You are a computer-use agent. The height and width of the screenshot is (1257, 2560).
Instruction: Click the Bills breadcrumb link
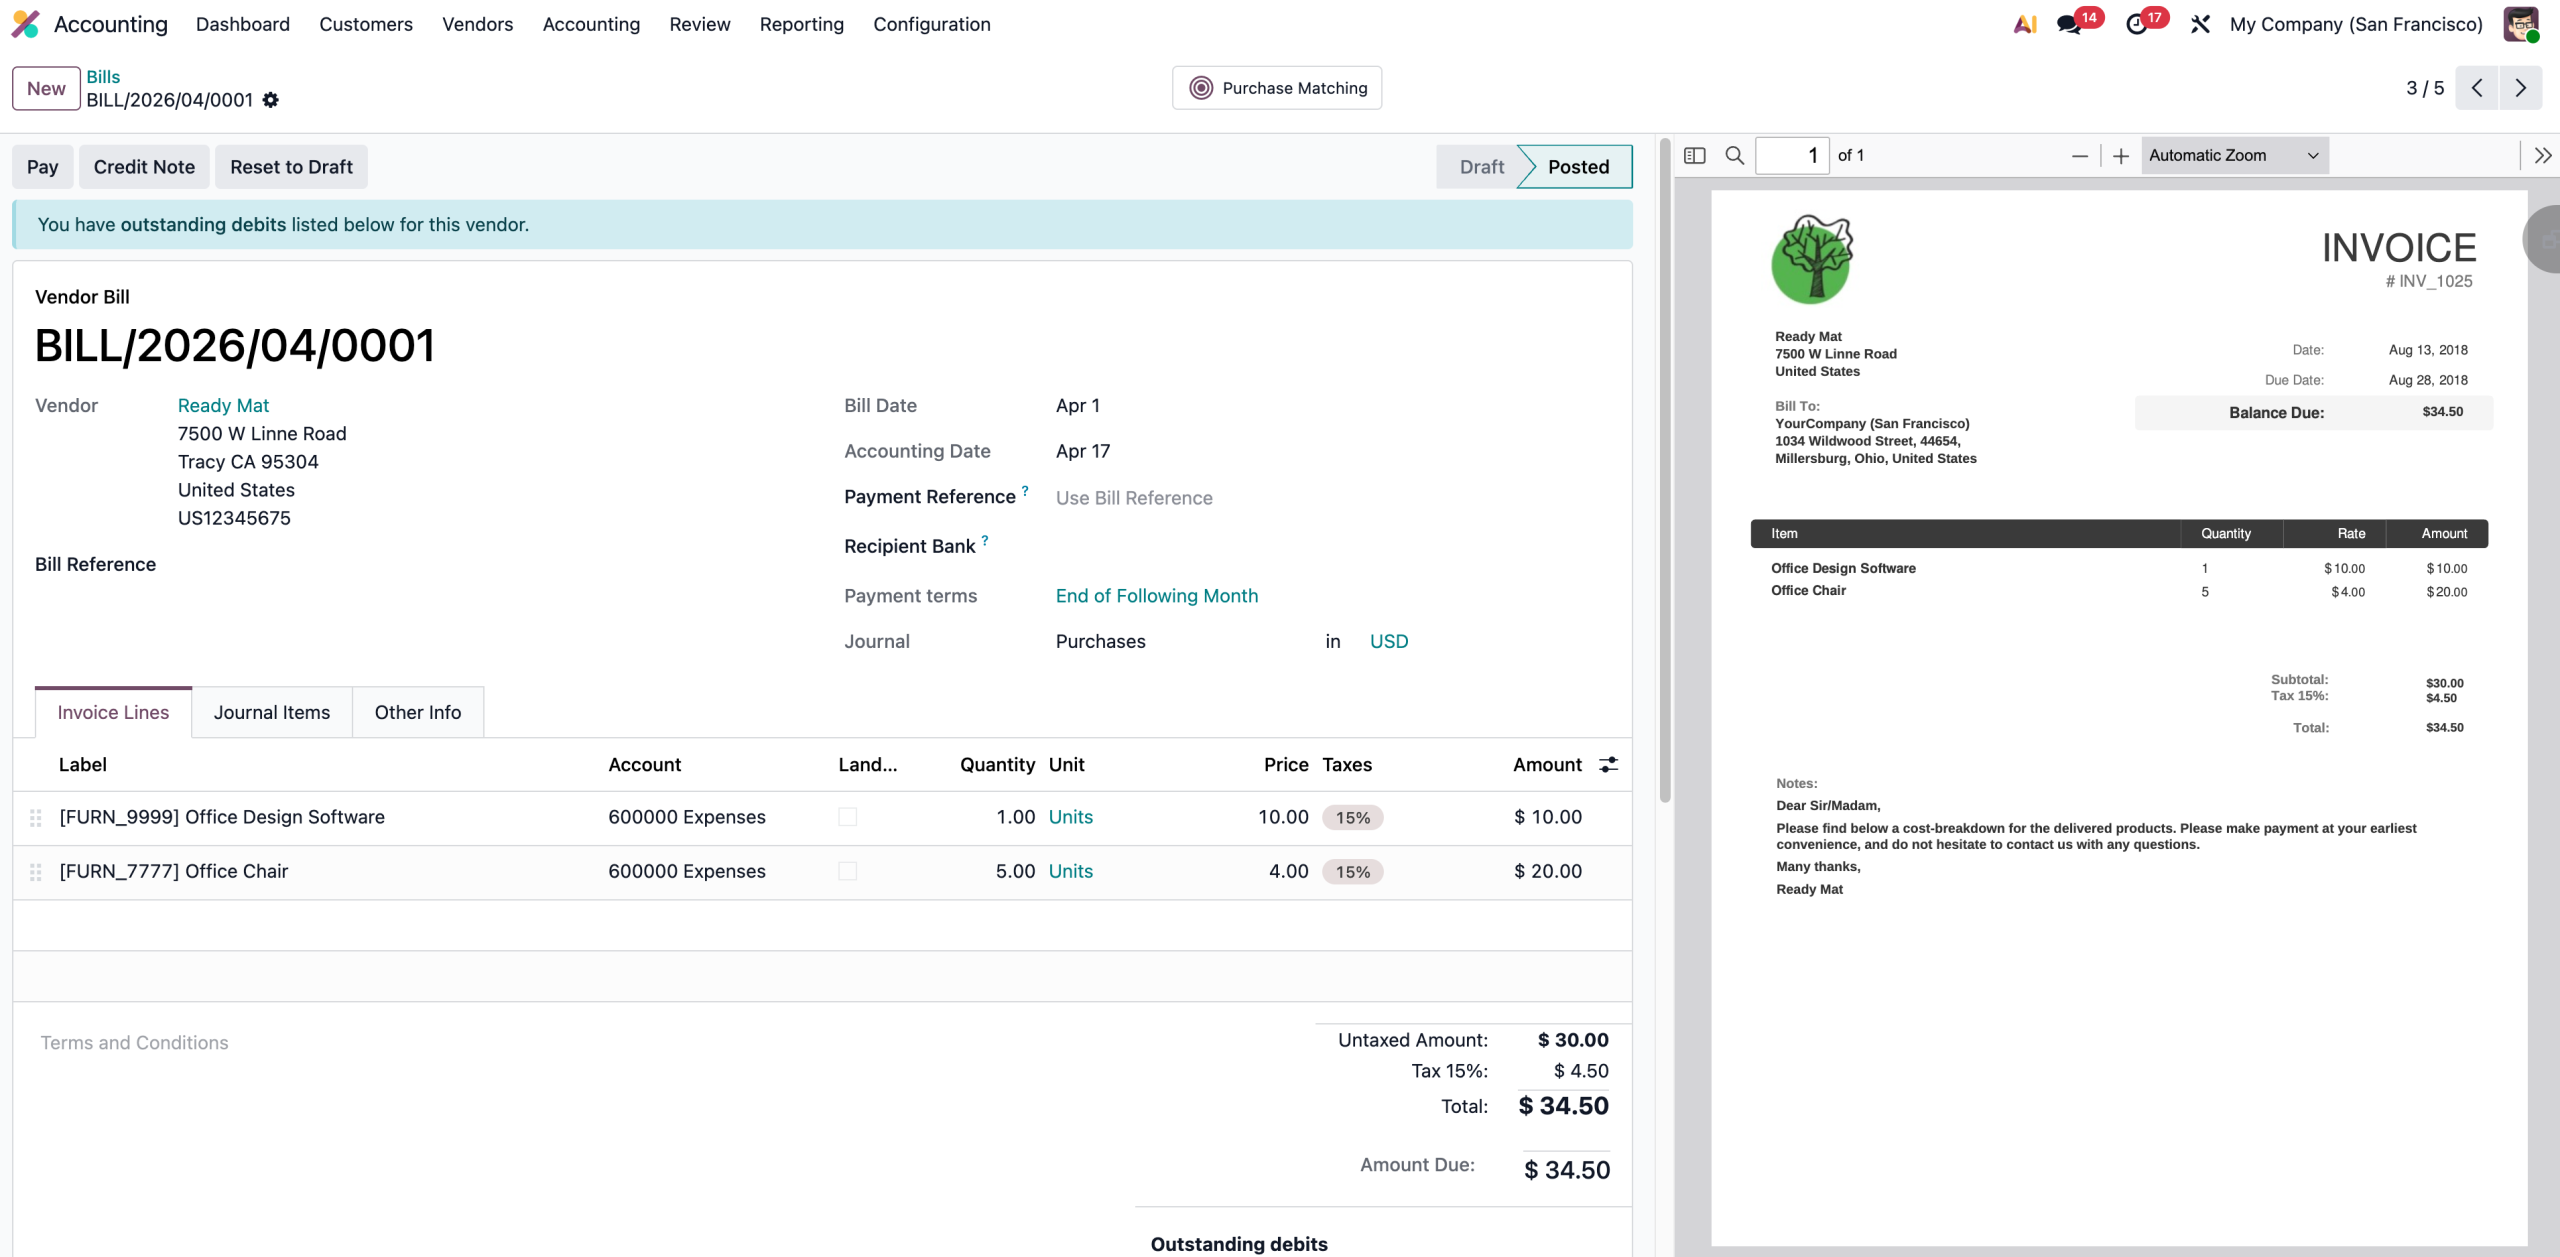click(x=103, y=76)
